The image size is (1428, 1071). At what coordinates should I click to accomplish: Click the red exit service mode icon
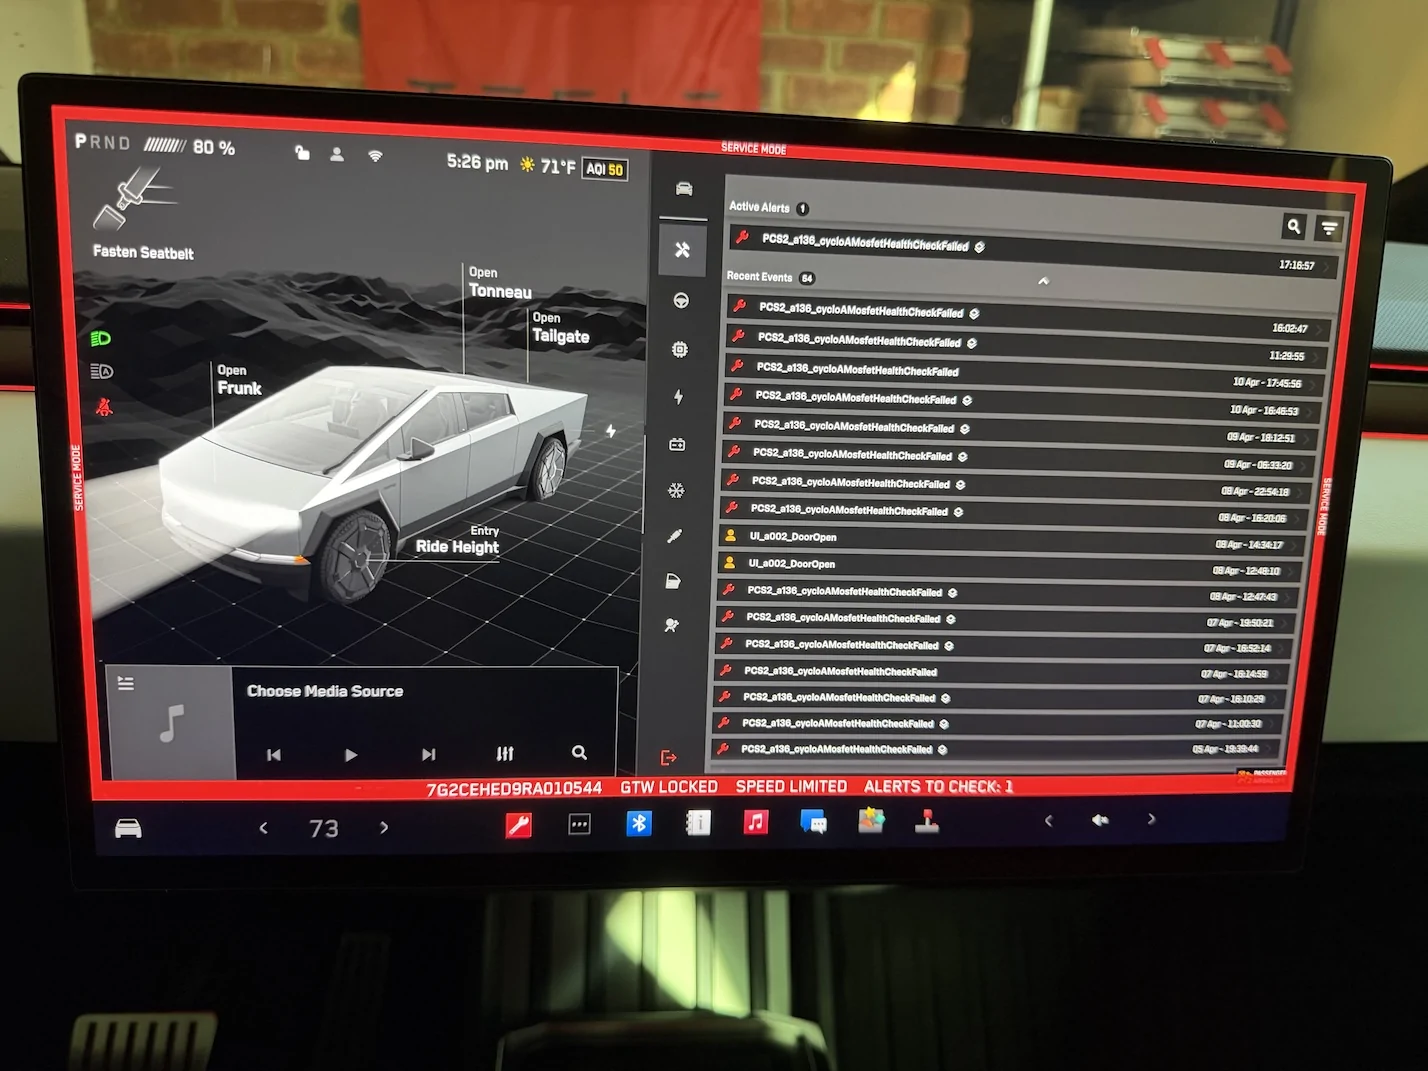pos(669,758)
